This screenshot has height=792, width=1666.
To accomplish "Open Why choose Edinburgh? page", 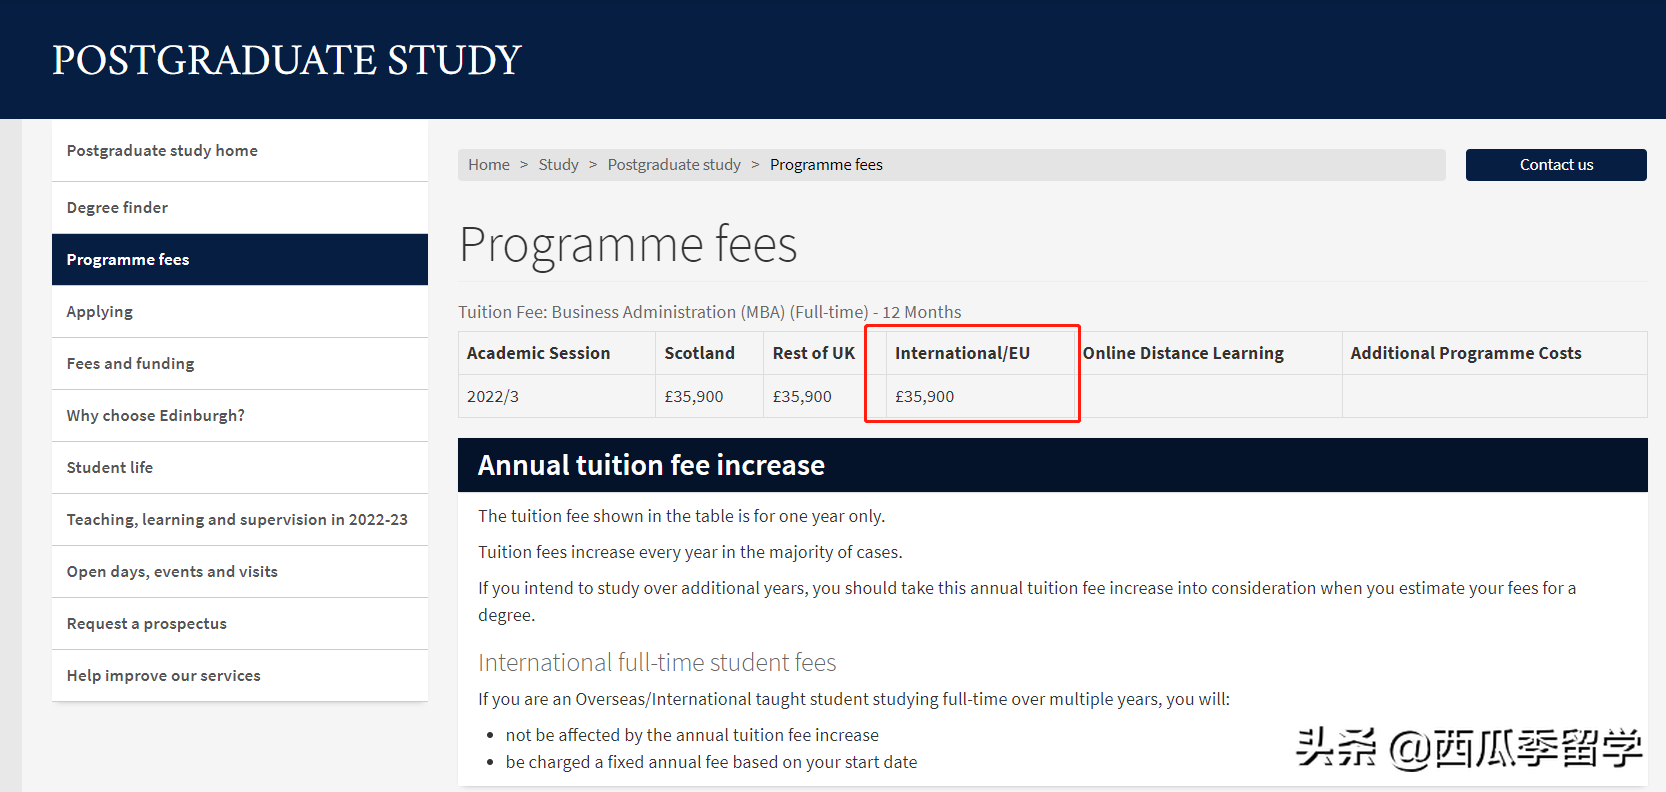I will [x=156, y=416].
